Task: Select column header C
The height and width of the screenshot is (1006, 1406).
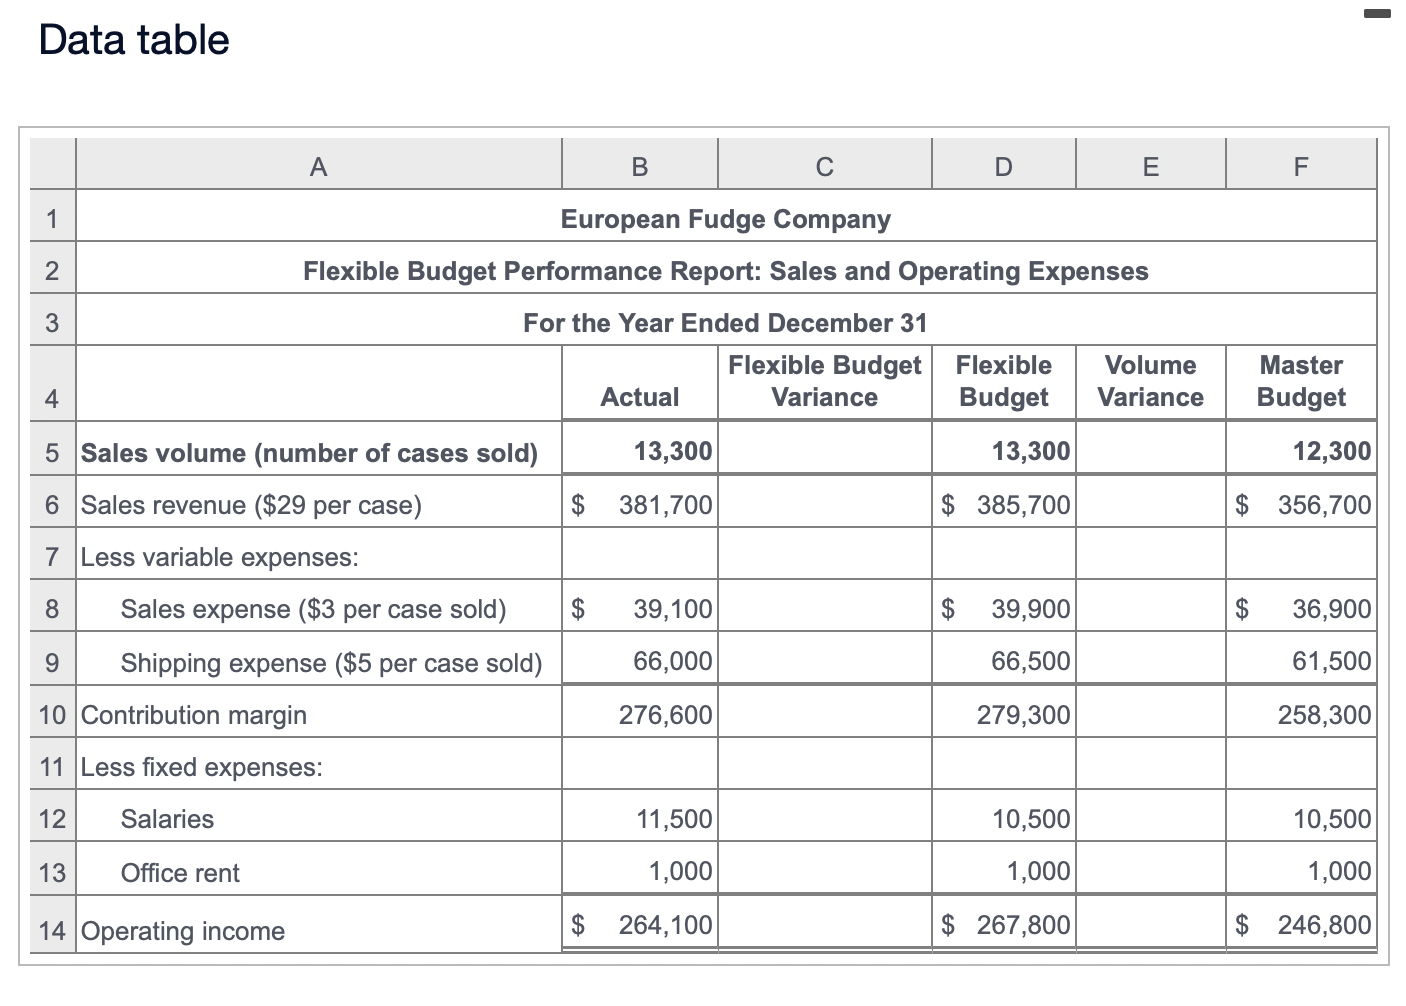Action: pyautogui.click(x=824, y=165)
